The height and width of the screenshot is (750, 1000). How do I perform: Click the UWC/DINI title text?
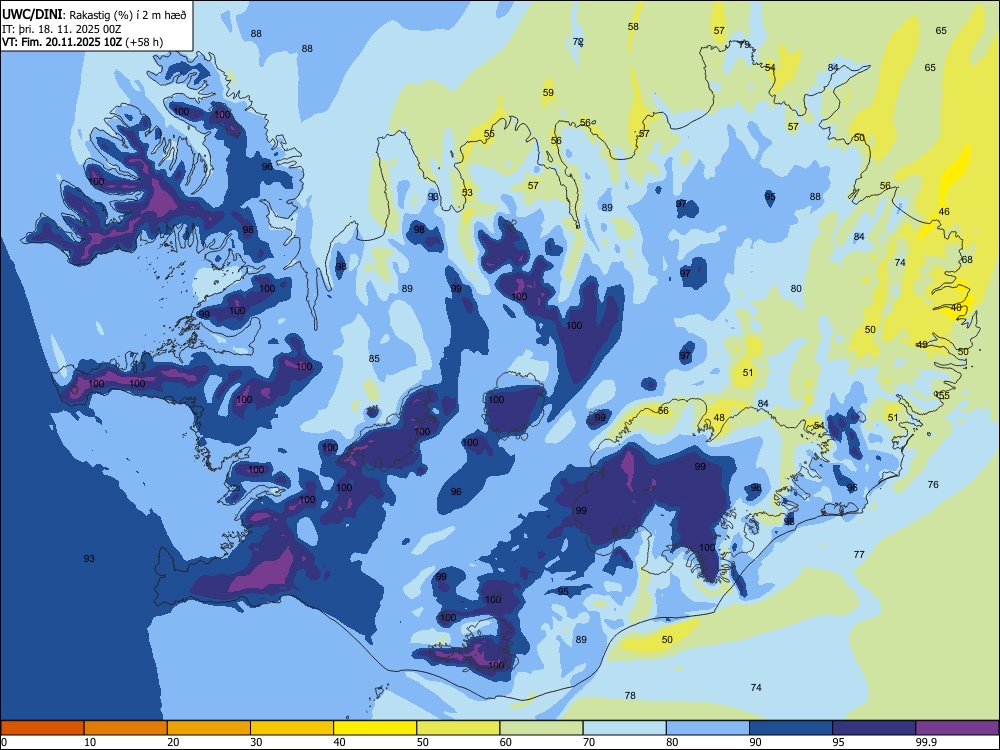click(x=32, y=14)
